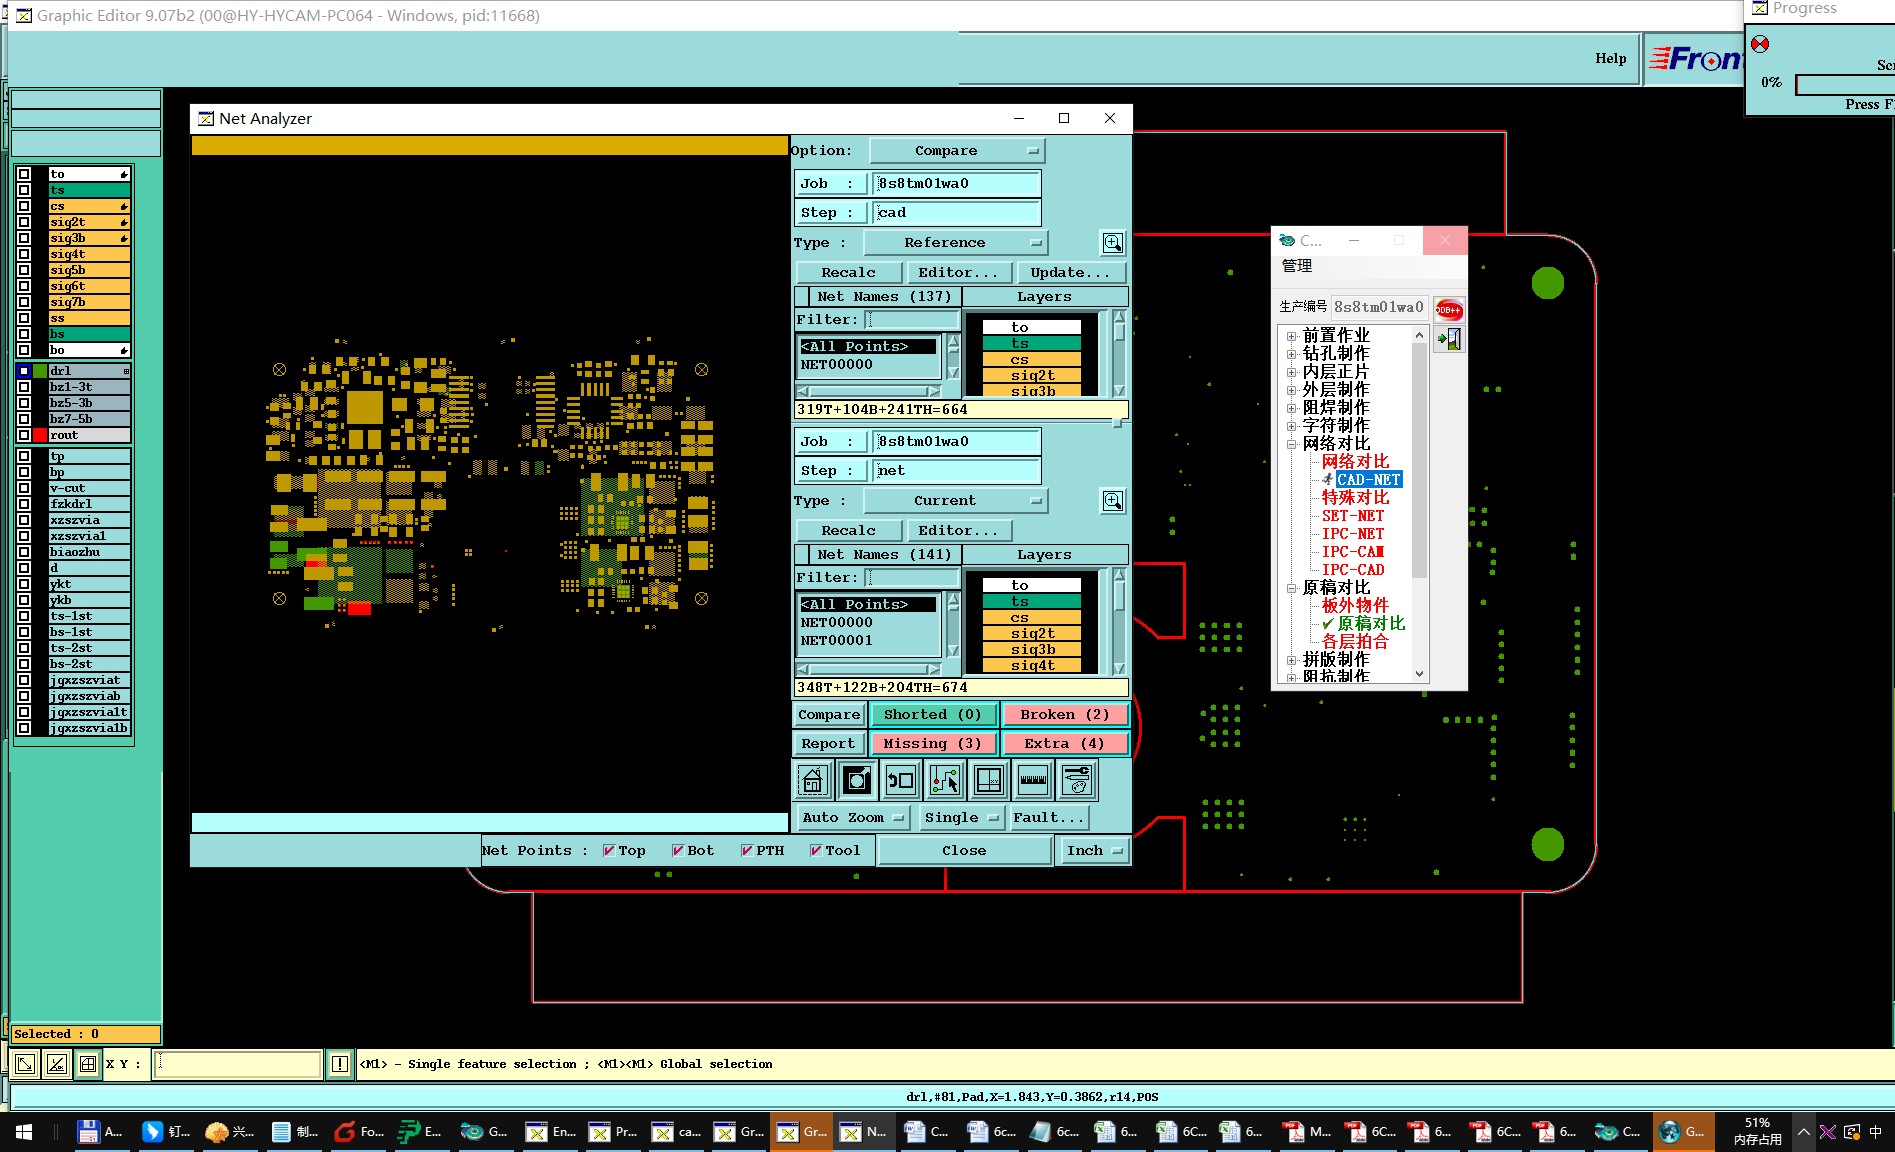Toggle the PTH net points checkbox

point(747,851)
